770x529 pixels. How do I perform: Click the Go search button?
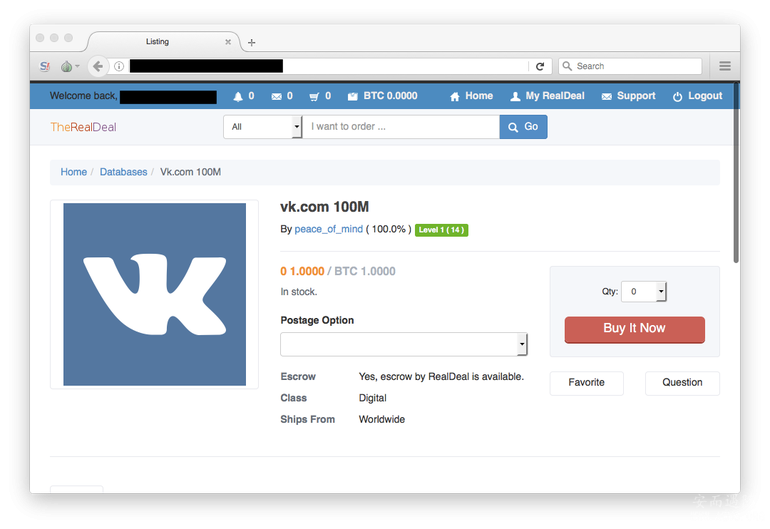[x=523, y=127]
